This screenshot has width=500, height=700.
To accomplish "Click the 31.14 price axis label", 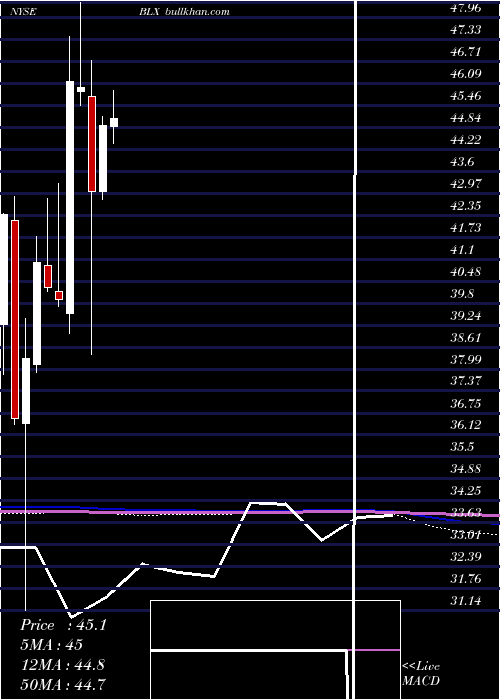I will [466, 600].
